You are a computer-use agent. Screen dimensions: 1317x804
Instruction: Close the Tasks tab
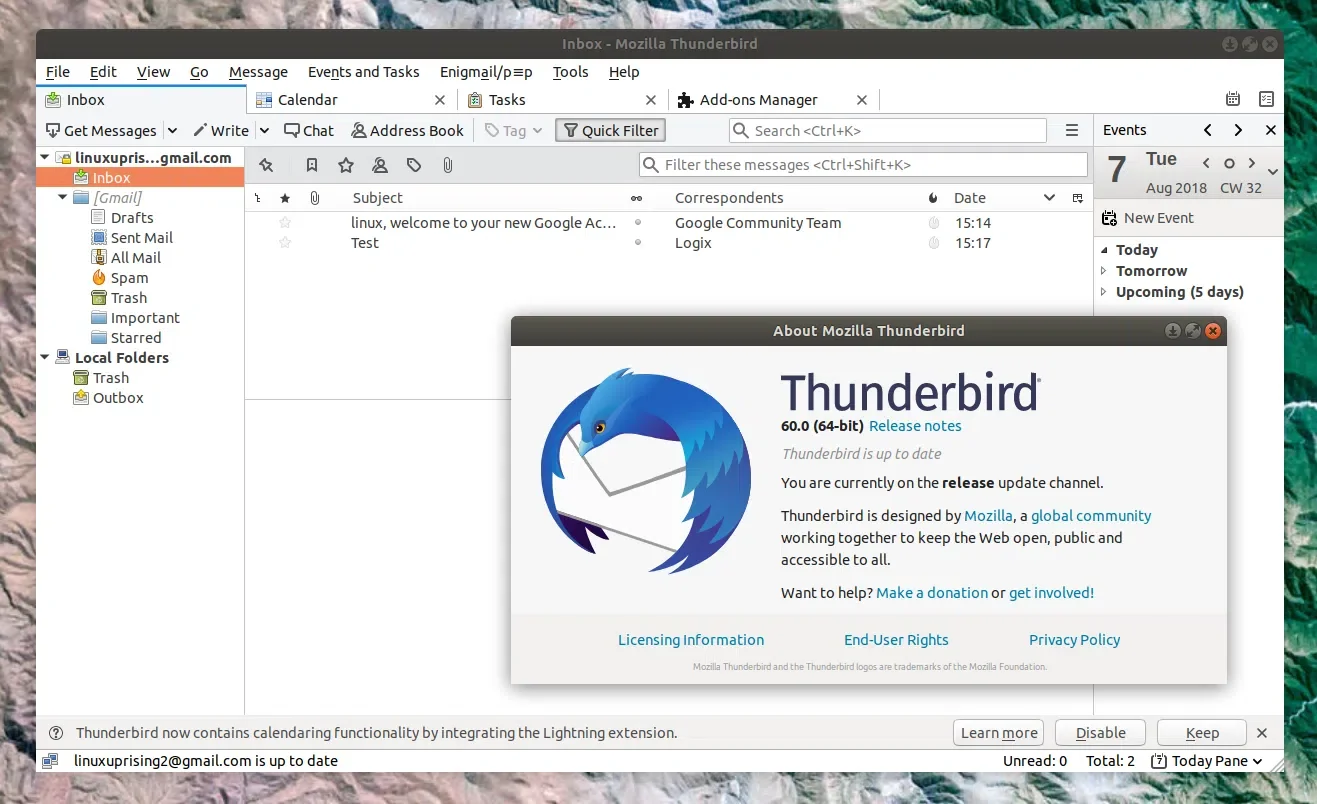(x=651, y=100)
